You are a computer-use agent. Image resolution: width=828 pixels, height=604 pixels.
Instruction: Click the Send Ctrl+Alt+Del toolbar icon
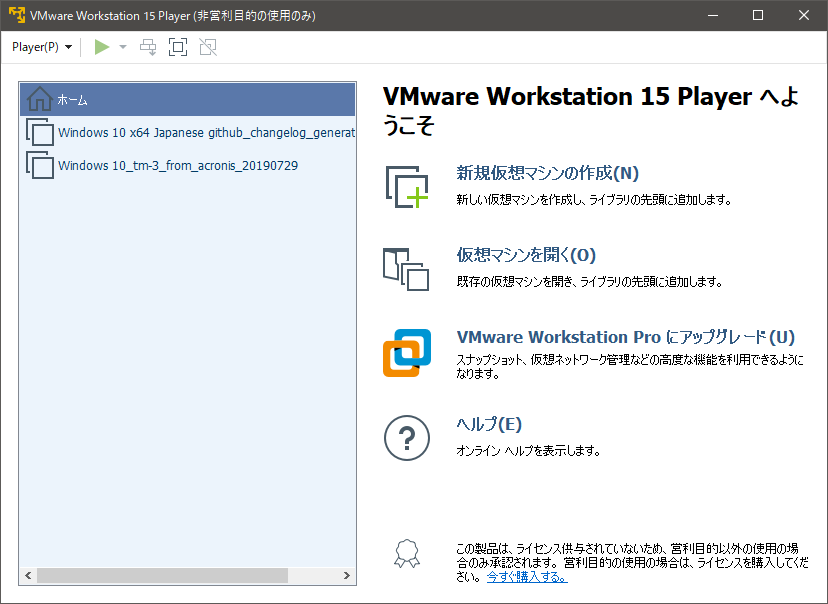148,47
